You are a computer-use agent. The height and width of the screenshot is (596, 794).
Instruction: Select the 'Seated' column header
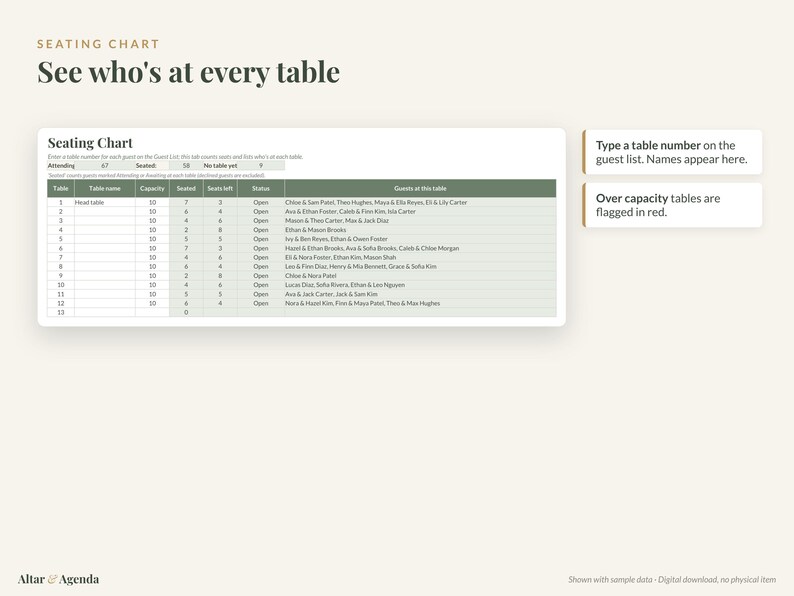[x=186, y=188]
